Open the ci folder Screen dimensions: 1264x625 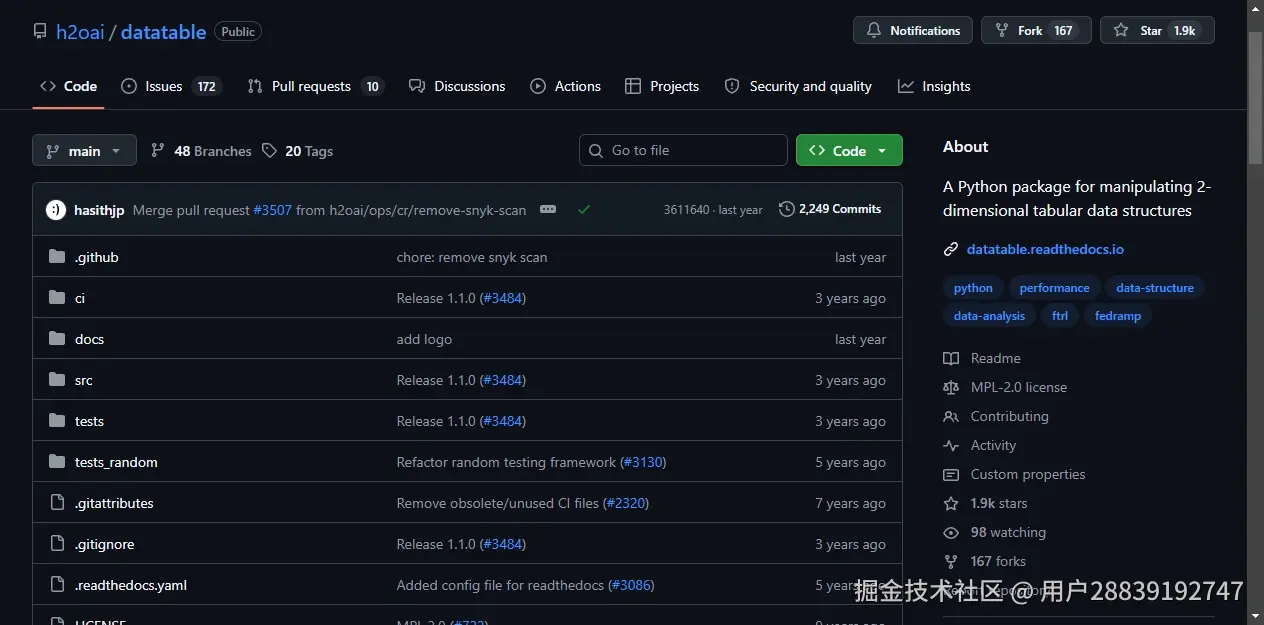[x=80, y=298]
